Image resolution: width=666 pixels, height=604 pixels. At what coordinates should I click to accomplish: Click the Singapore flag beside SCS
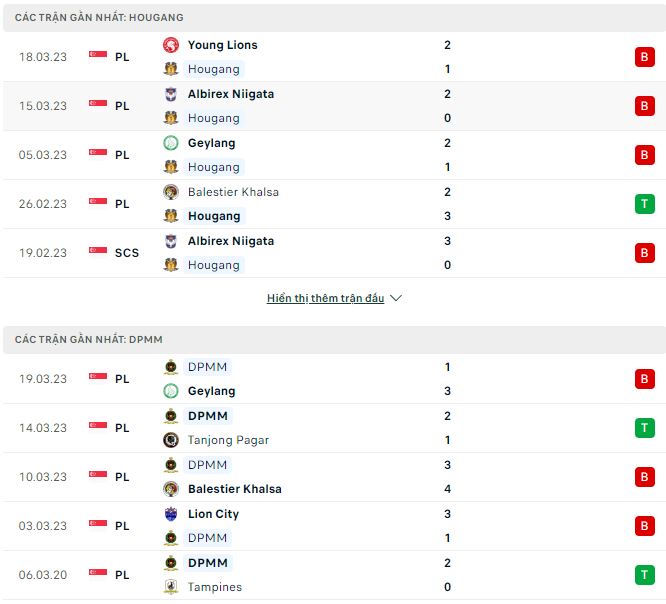point(98,253)
